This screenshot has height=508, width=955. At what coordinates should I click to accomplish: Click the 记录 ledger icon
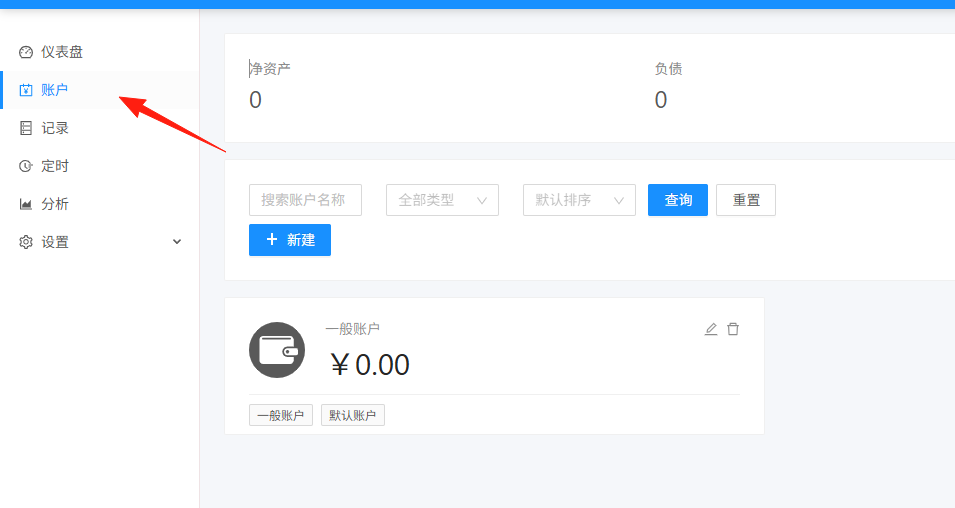pyautogui.click(x=26, y=128)
